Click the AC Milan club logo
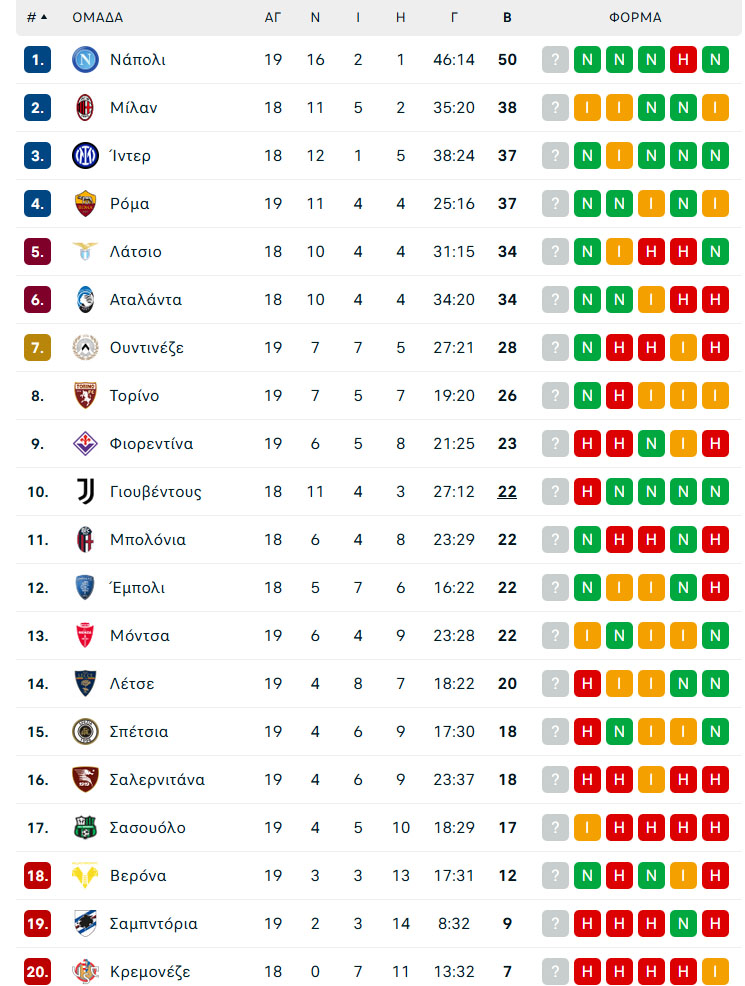 pyautogui.click(x=85, y=108)
